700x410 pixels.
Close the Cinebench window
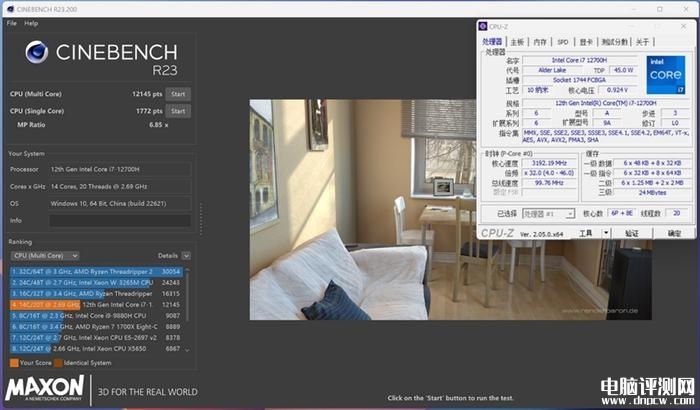(x=686, y=9)
